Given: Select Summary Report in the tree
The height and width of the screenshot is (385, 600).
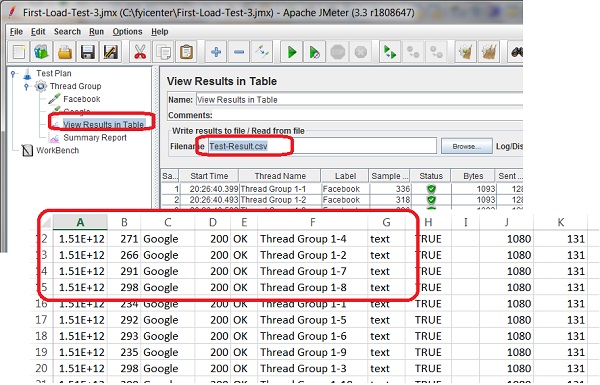Looking at the screenshot, I should pos(95,137).
